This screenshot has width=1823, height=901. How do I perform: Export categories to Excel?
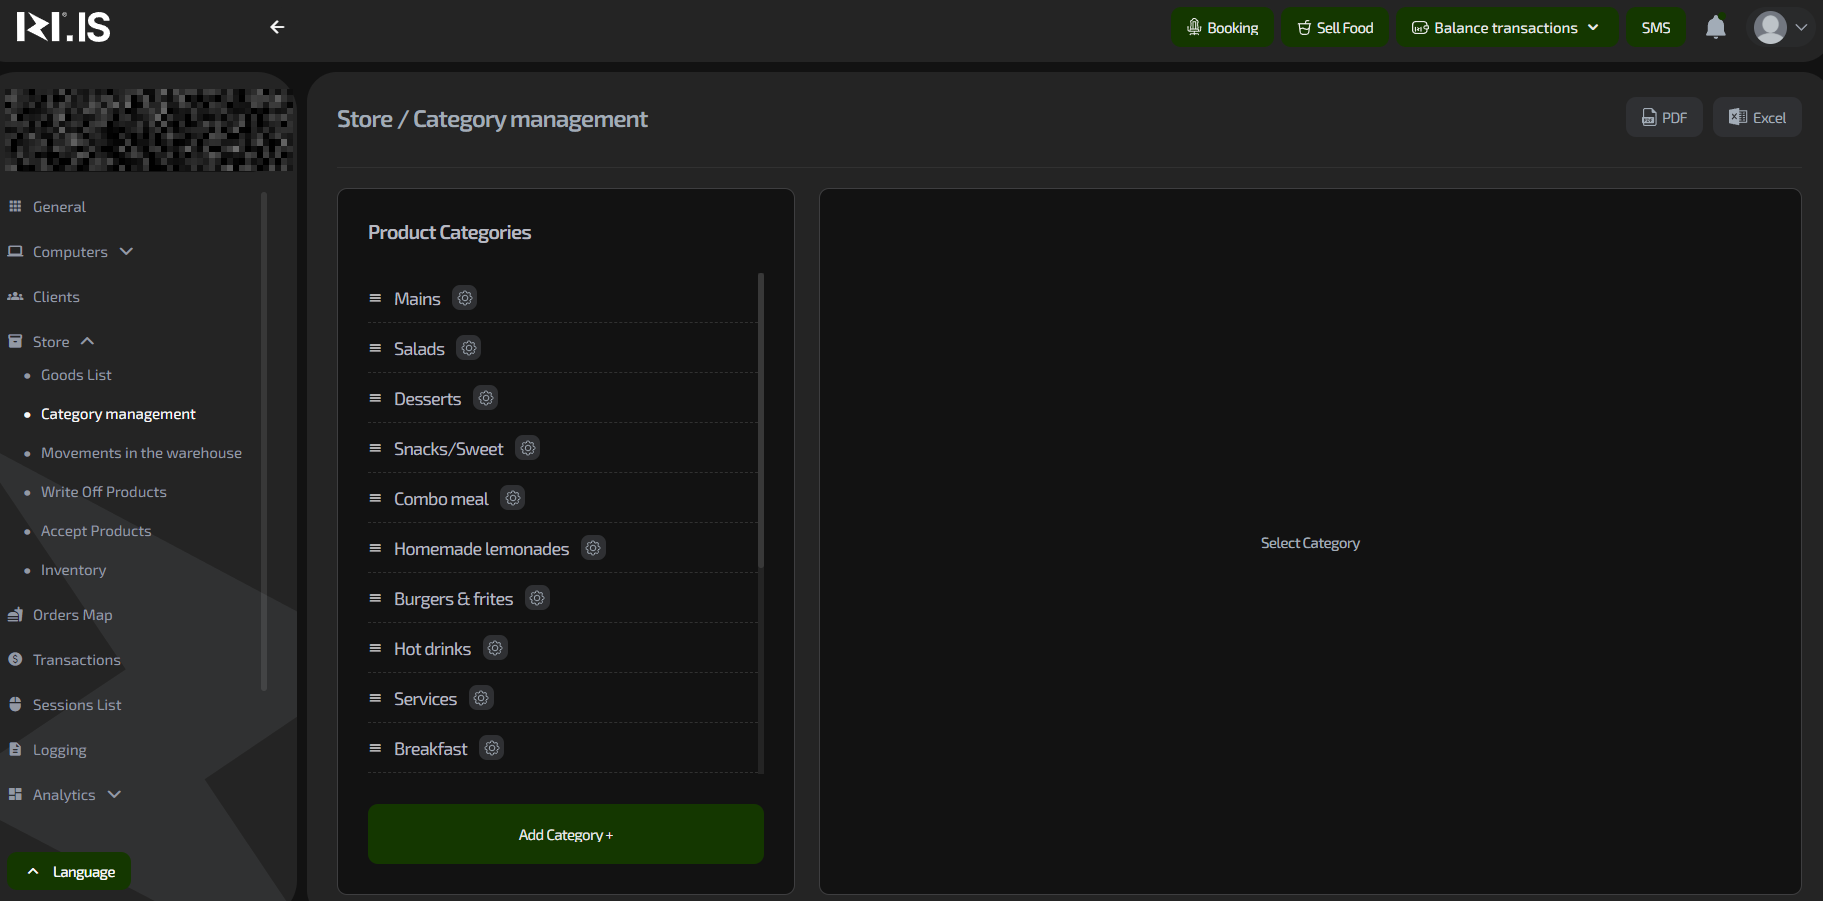[1757, 118]
